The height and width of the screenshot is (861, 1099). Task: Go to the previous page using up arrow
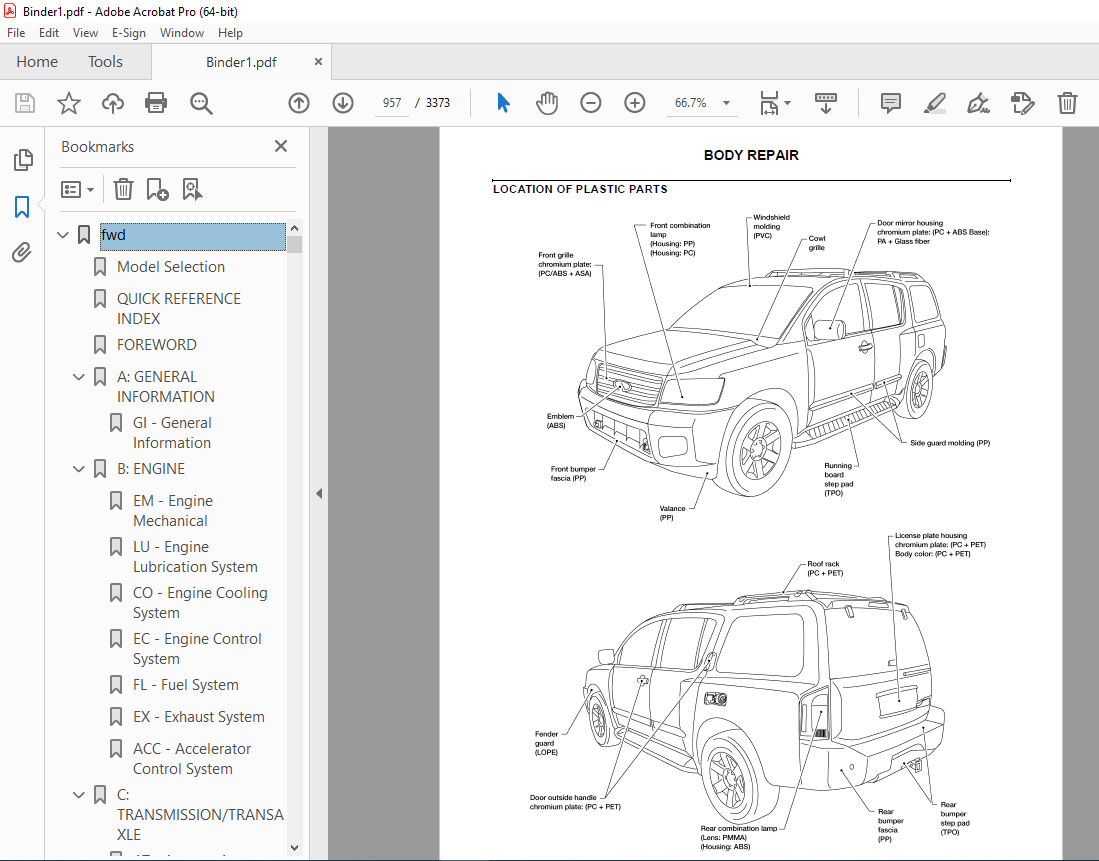point(299,103)
